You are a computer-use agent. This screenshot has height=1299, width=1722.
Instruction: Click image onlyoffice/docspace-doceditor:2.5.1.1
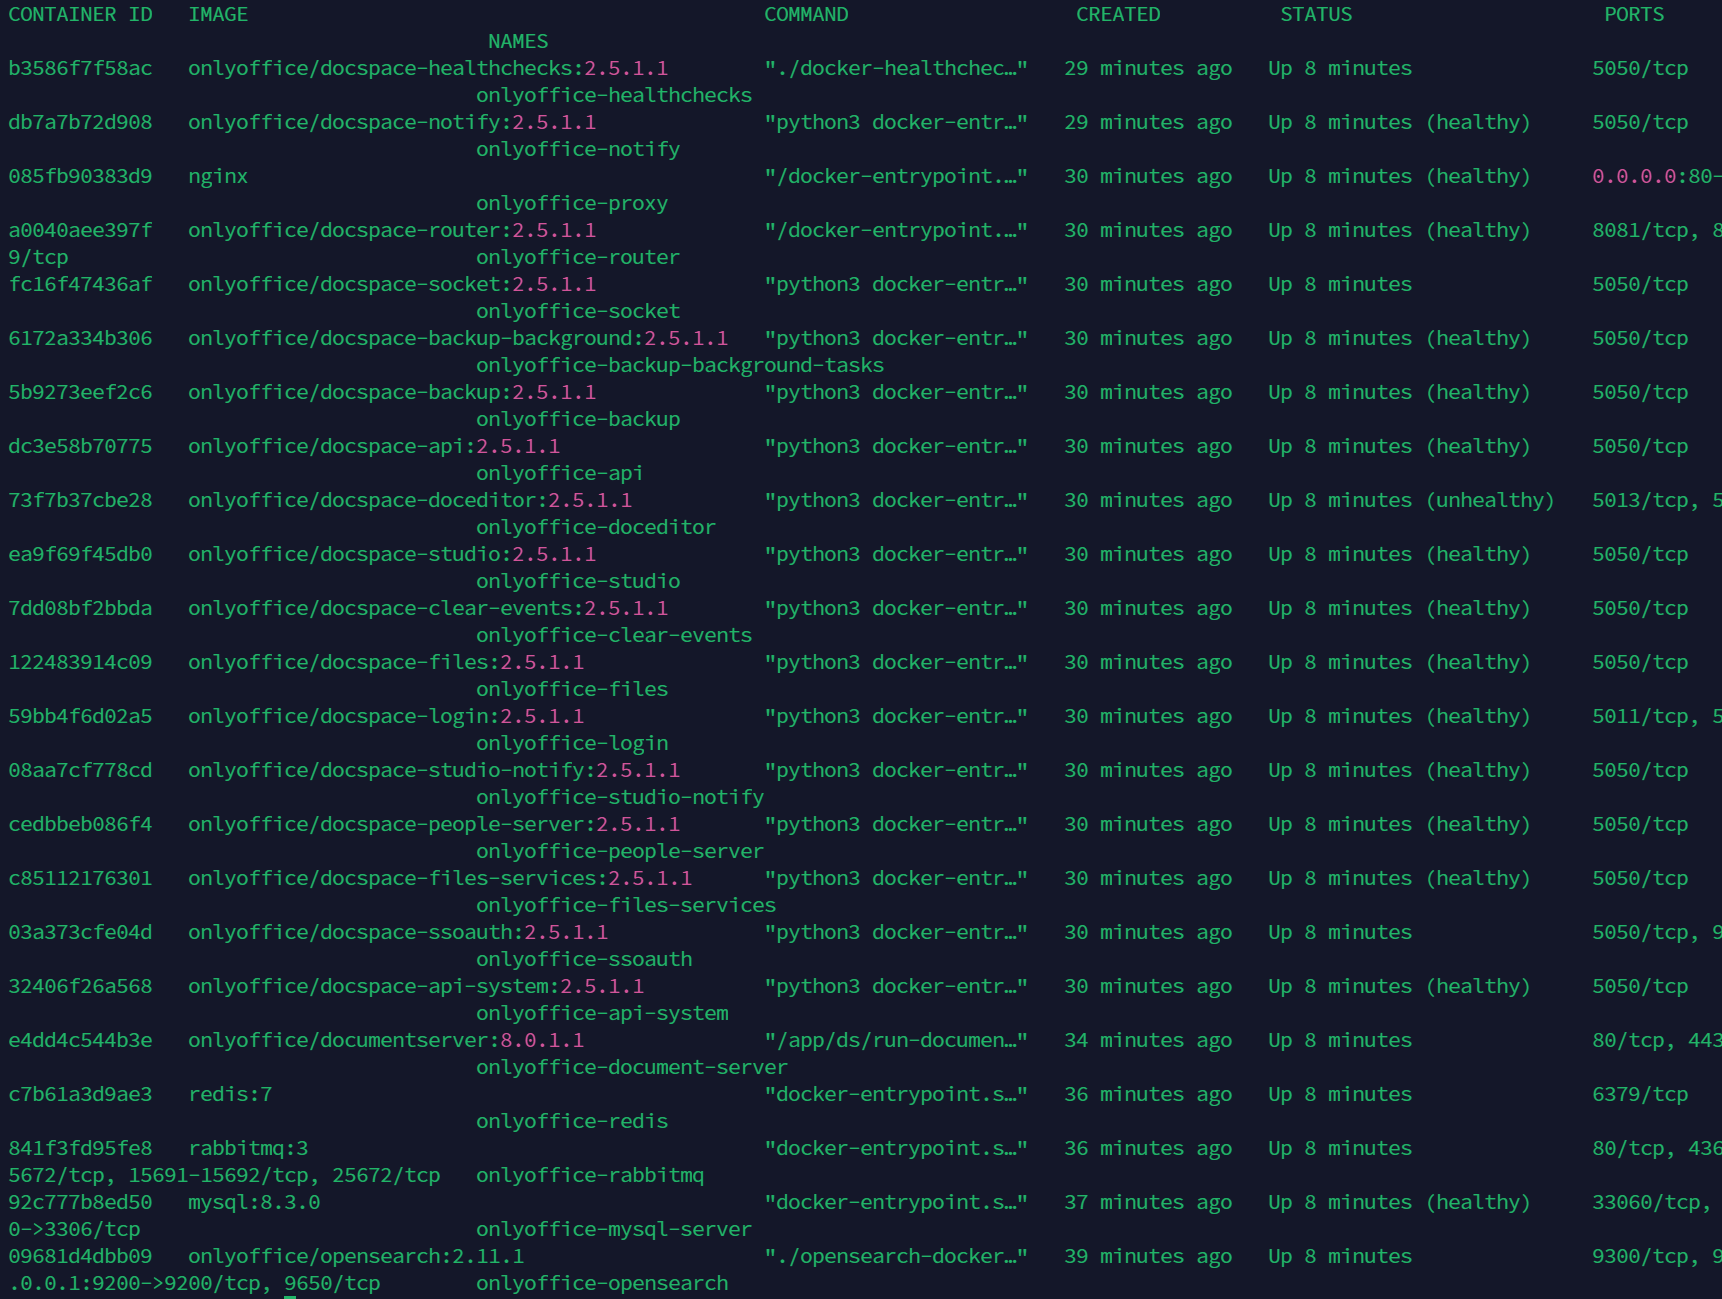pos(410,500)
